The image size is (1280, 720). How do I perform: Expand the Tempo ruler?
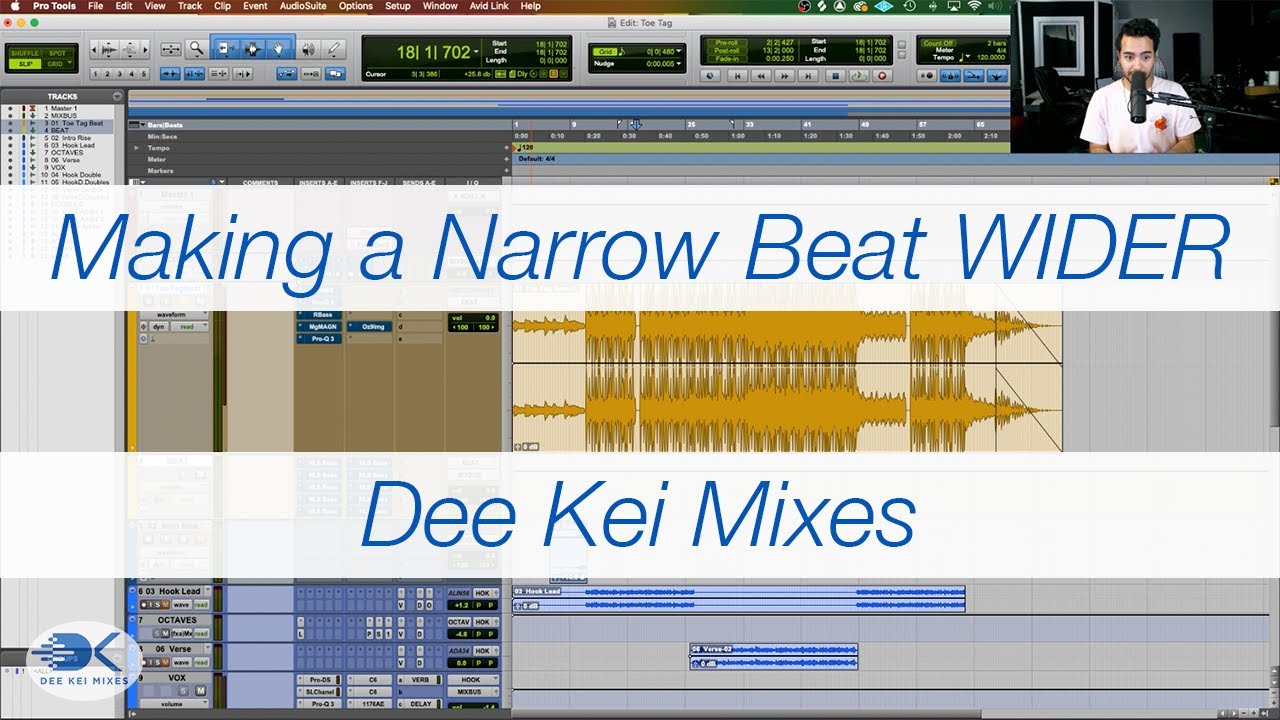click(x=136, y=147)
